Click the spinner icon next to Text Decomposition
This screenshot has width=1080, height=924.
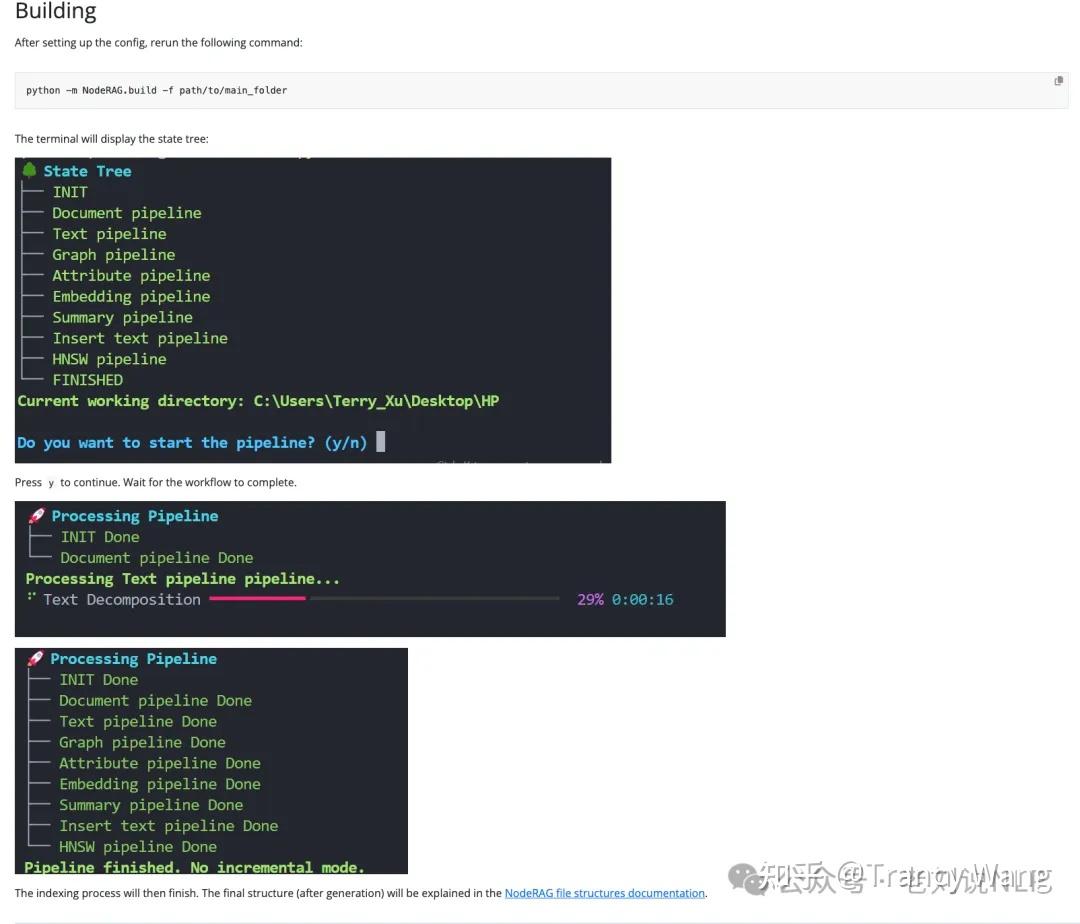(33, 599)
